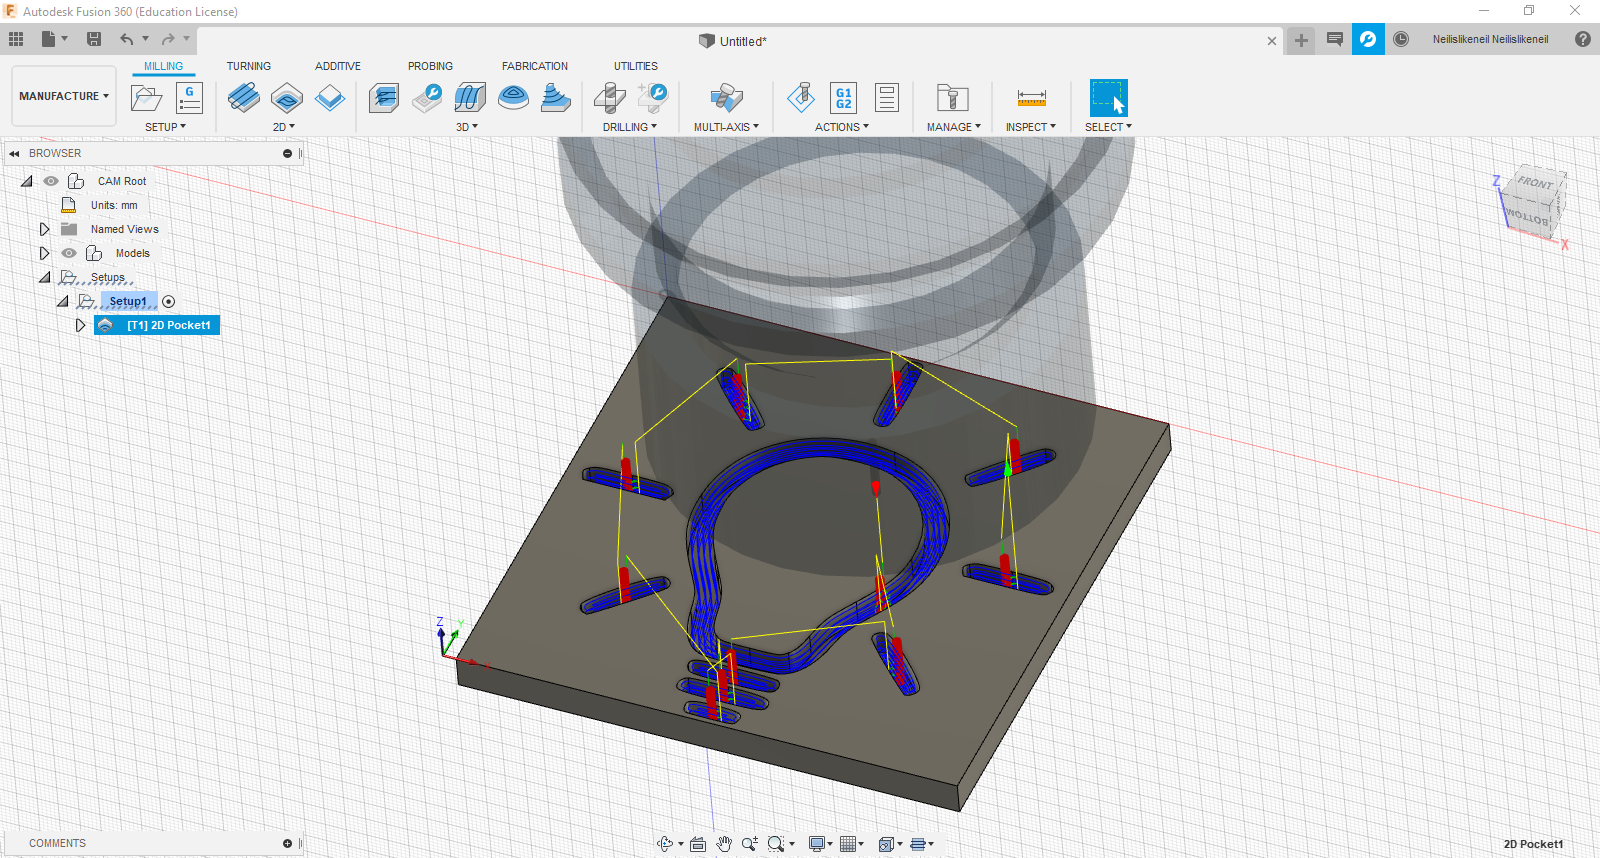Click the Measure icon in Inspect
Screen dimensions: 1600x858
(1031, 98)
